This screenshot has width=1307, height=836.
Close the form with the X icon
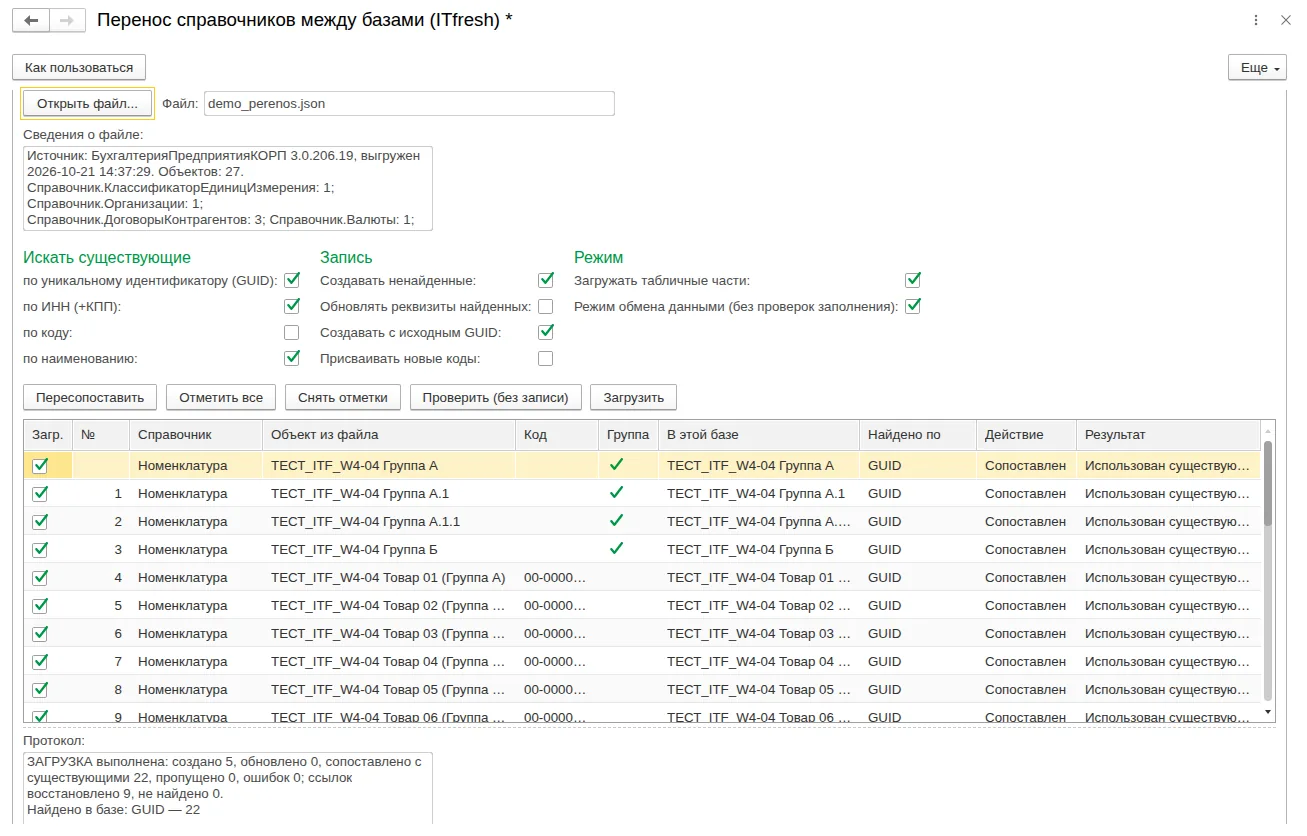tap(1286, 20)
